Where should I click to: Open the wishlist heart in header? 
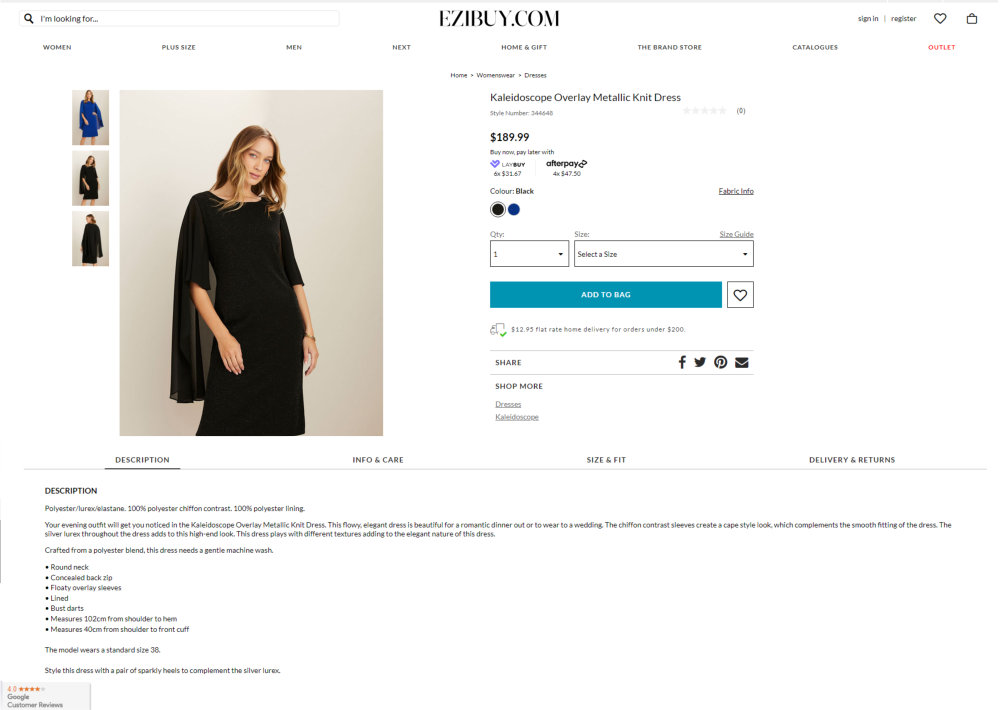tap(940, 19)
